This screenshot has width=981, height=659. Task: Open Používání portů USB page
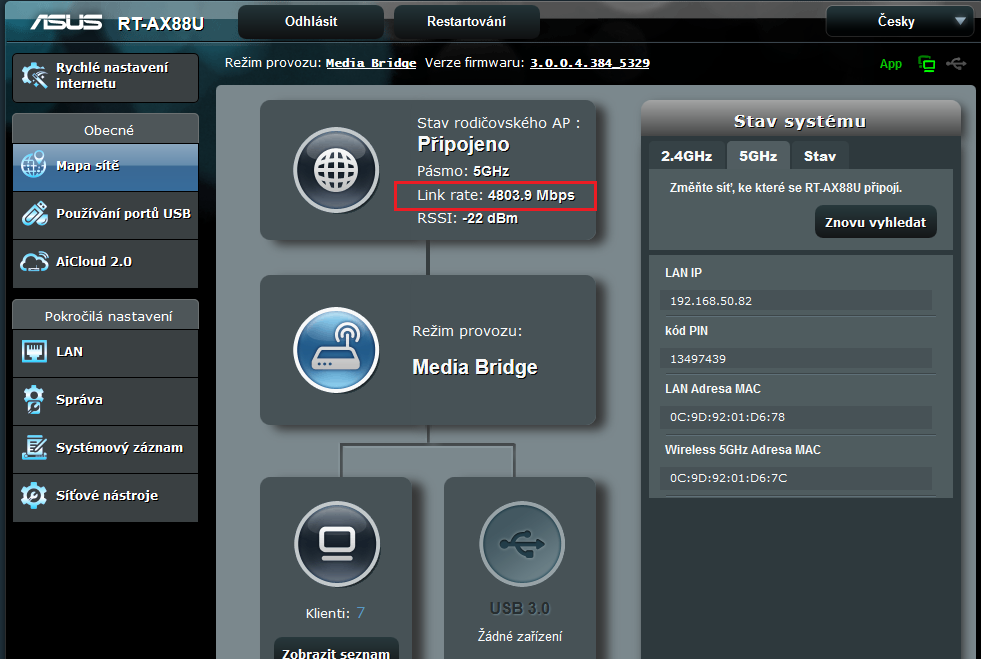pyautogui.click(x=105, y=214)
